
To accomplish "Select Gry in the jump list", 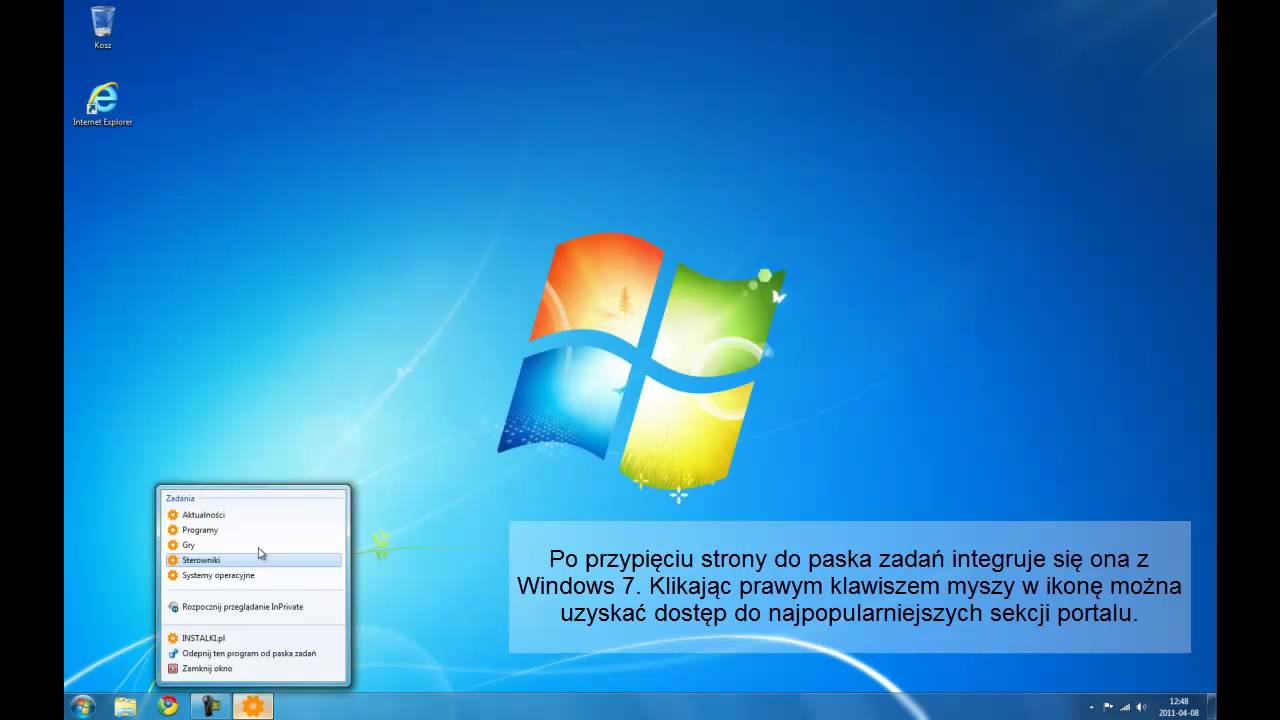I will [x=254, y=545].
